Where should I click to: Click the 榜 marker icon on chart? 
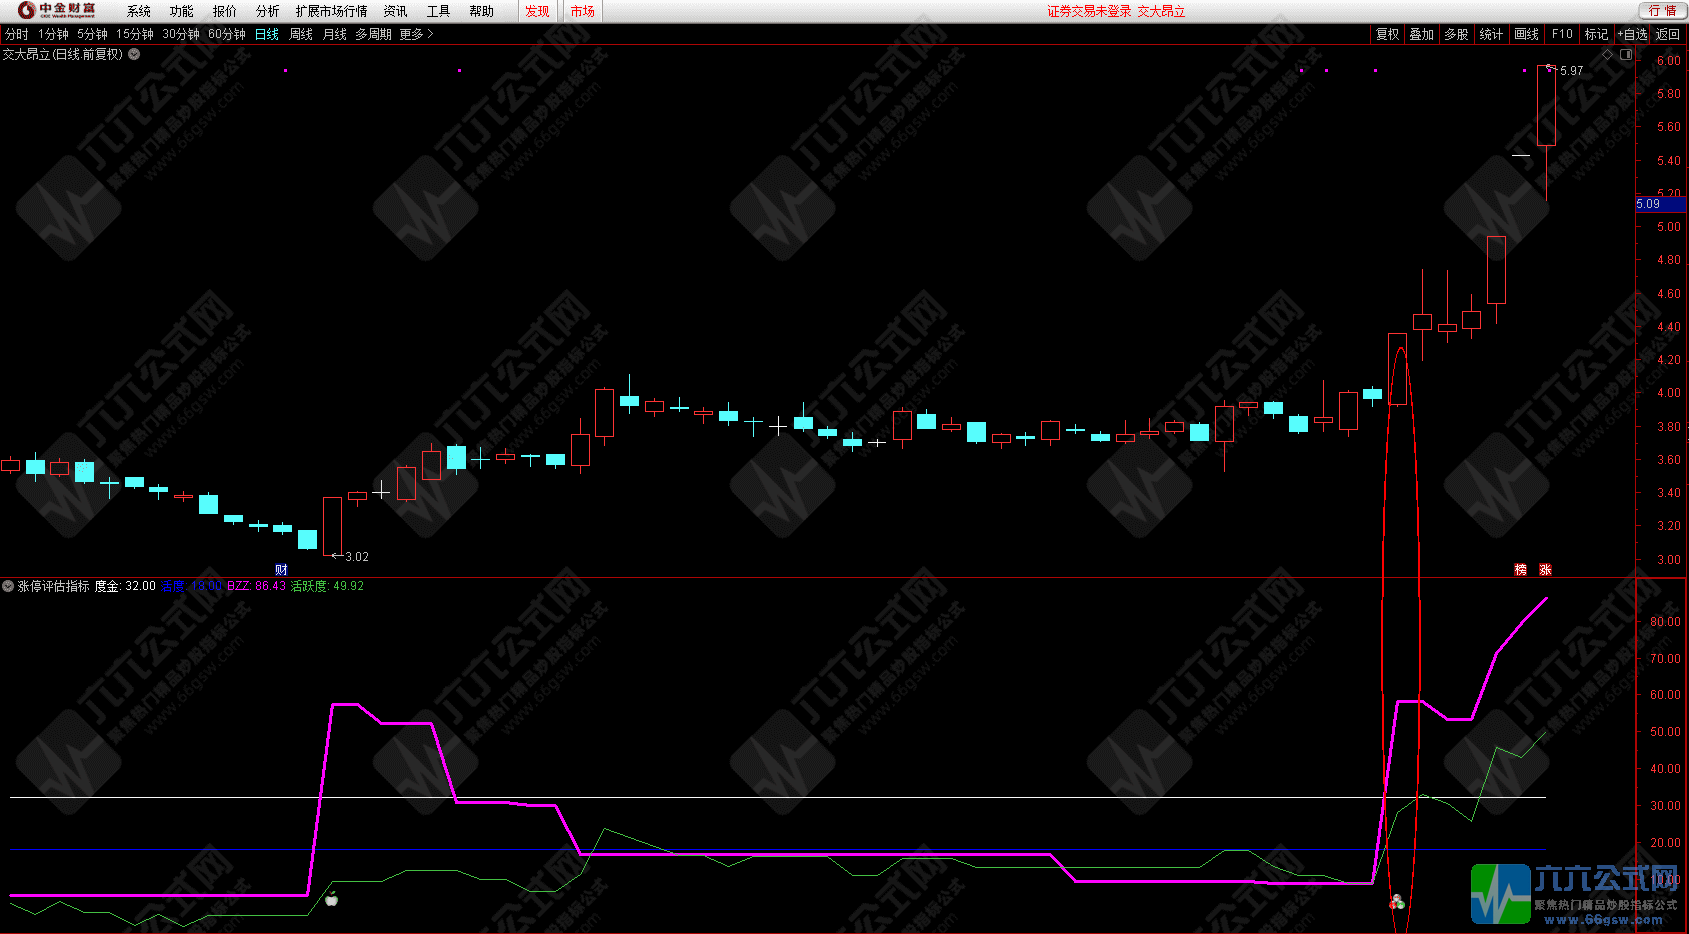(x=1520, y=570)
